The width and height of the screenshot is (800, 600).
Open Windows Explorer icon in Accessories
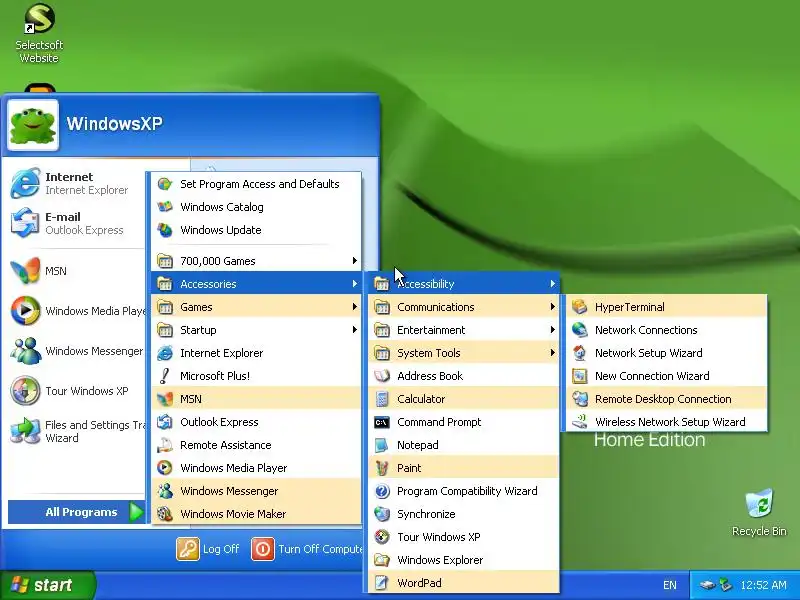(382, 560)
